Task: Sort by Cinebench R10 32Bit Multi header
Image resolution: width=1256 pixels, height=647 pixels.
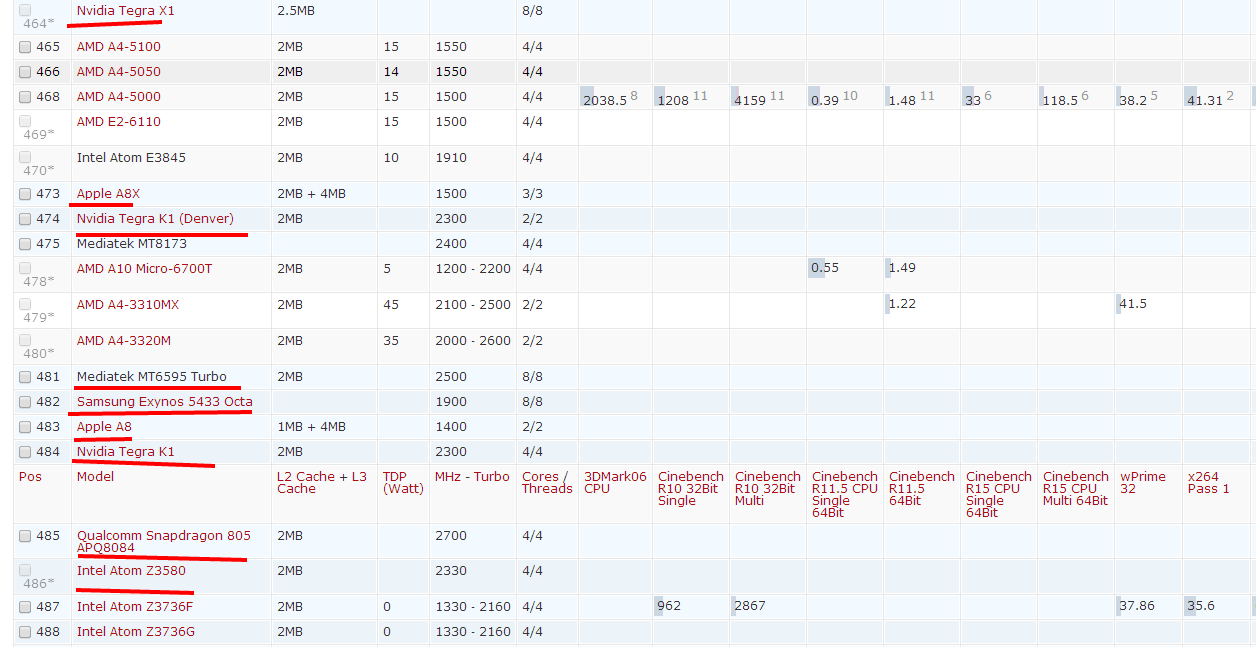Action: [767, 489]
